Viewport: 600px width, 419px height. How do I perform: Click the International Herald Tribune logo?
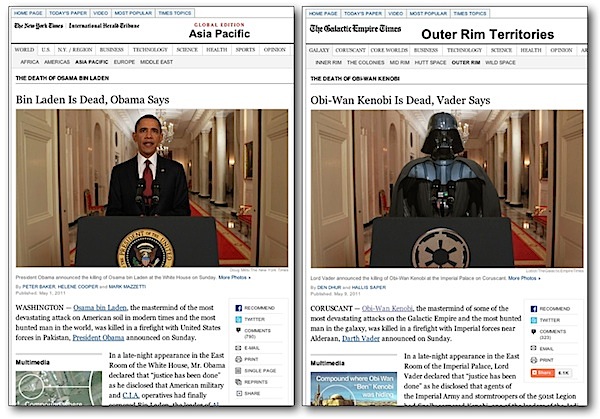tap(104, 26)
